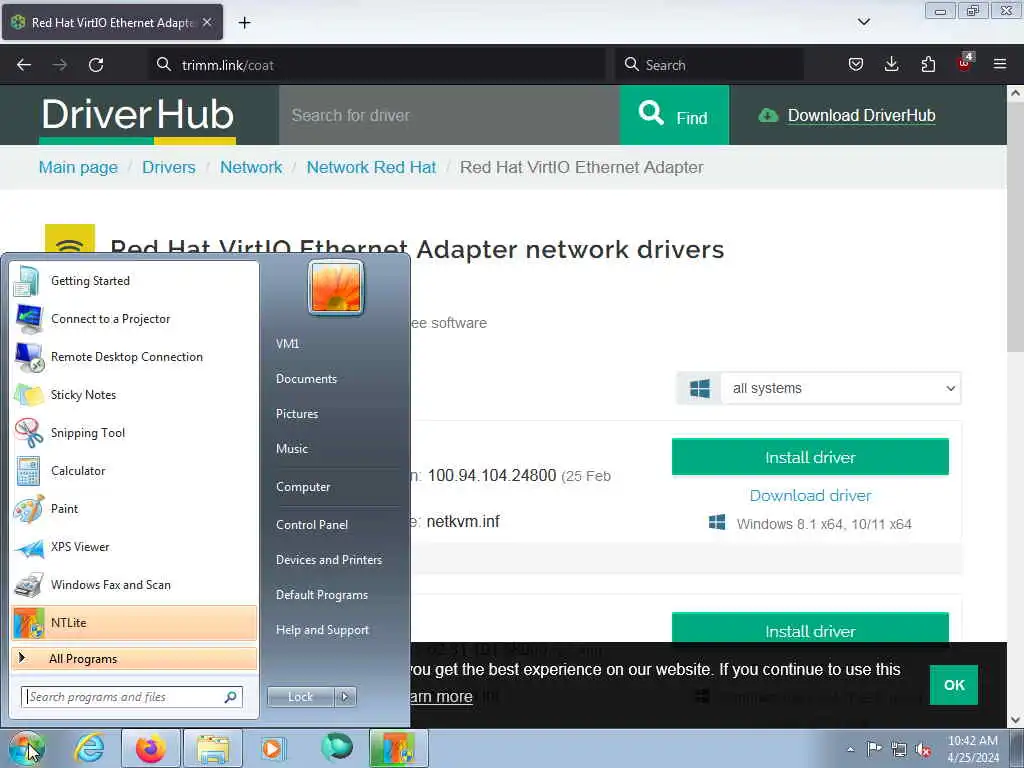Launch Connect to a Projector icon
Image resolution: width=1024 pixels, height=768 pixels.
coord(28,319)
